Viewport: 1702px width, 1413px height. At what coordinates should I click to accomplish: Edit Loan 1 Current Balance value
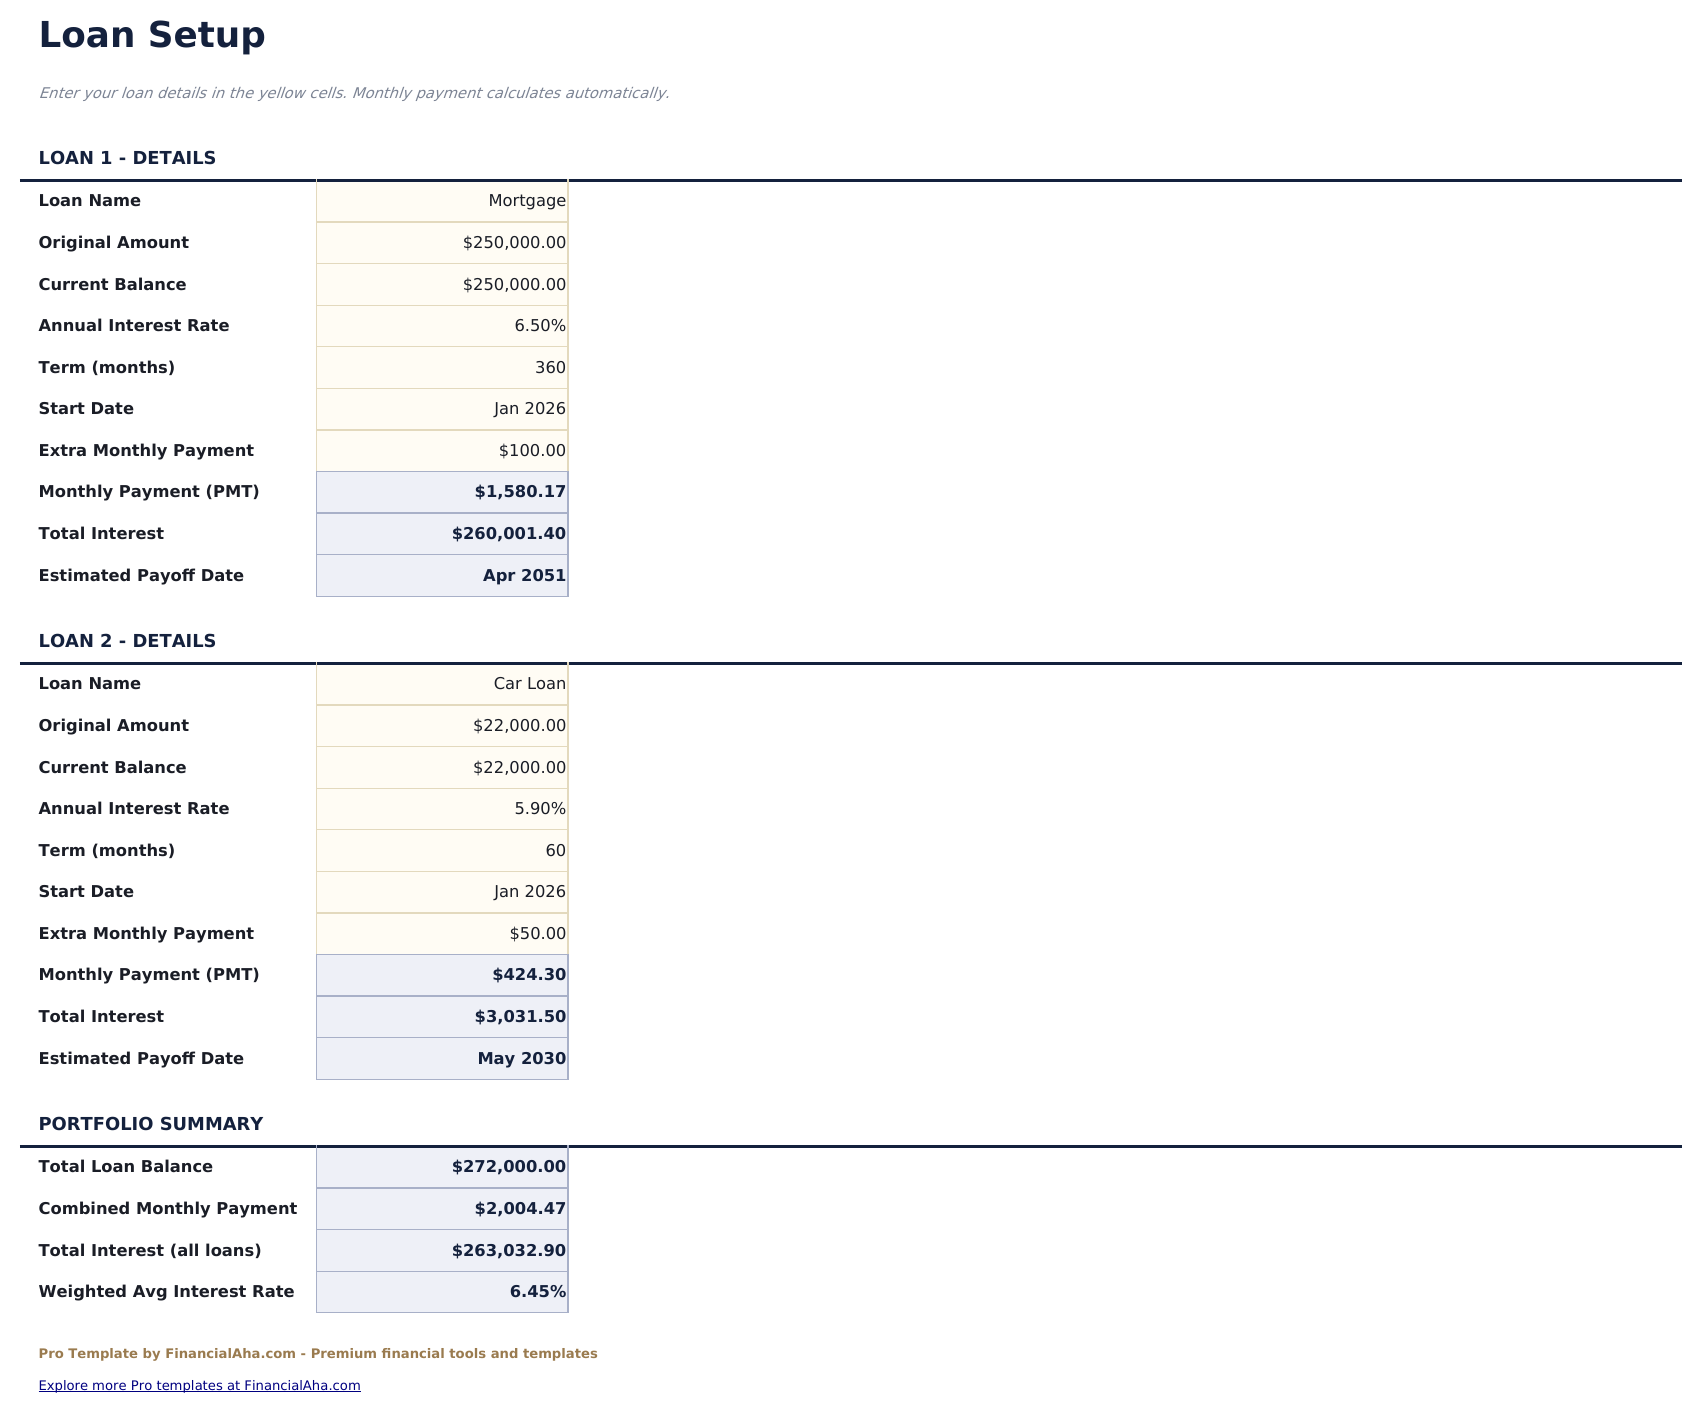pos(442,284)
